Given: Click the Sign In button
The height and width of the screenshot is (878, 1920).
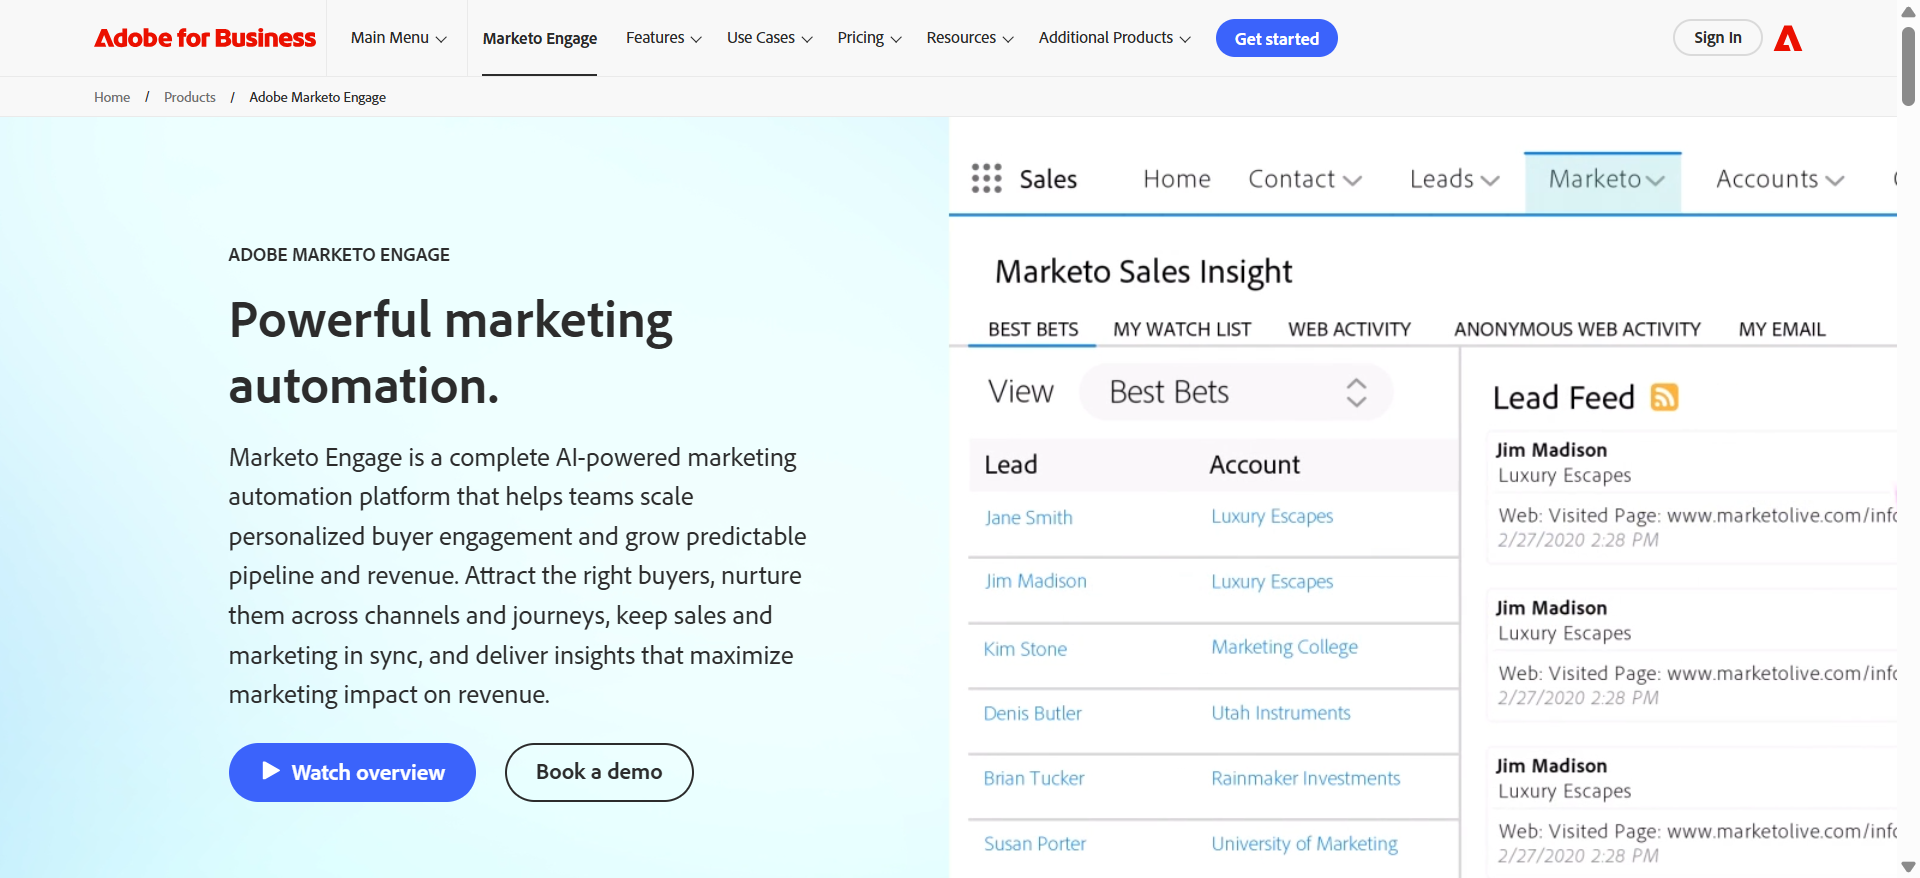Looking at the screenshot, I should point(1717,38).
